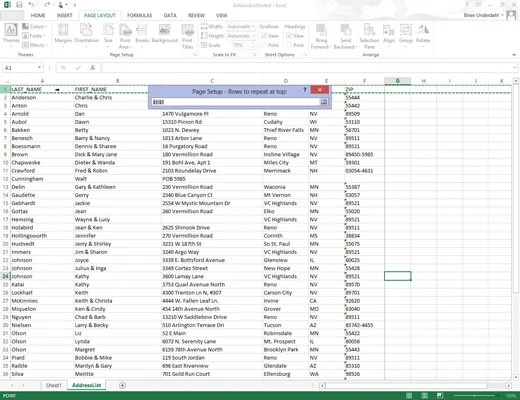Open the Sheet1 worksheet tab

click(54, 385)
